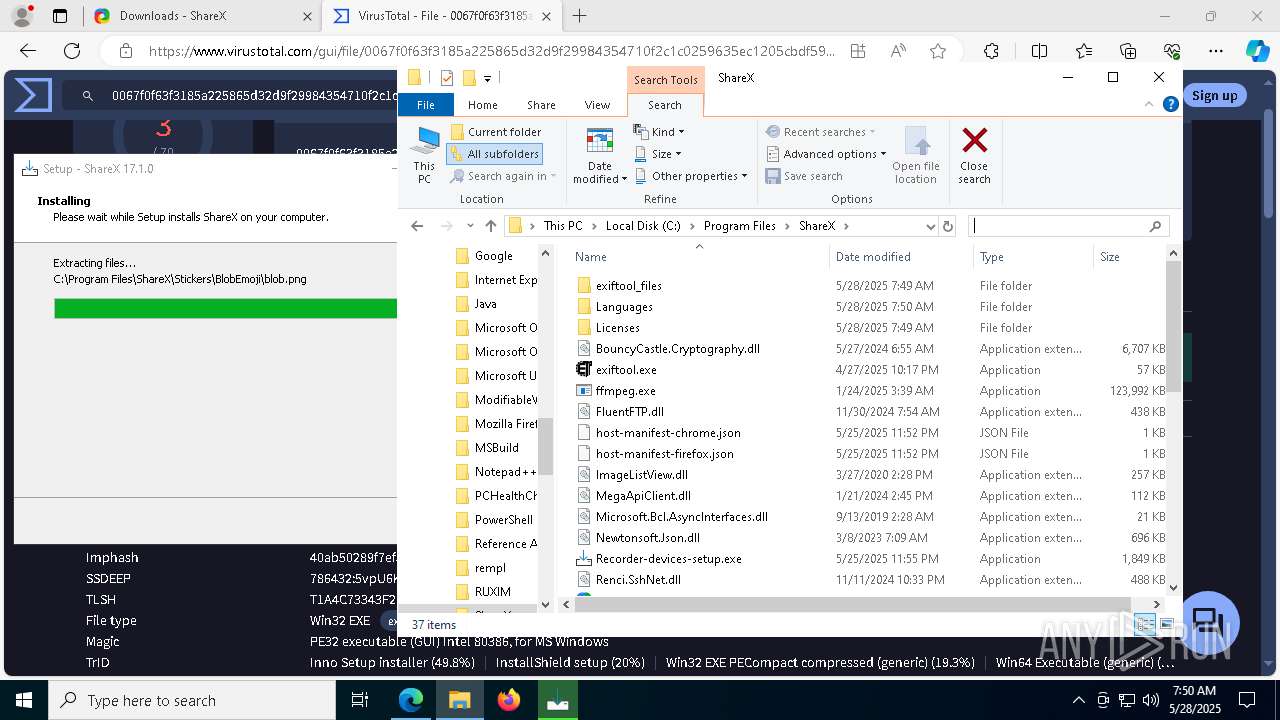The height and width of the screenshot is (720, 1280).
Task: Click Sign up in VirusTotal
Action: click(1214, 96)
